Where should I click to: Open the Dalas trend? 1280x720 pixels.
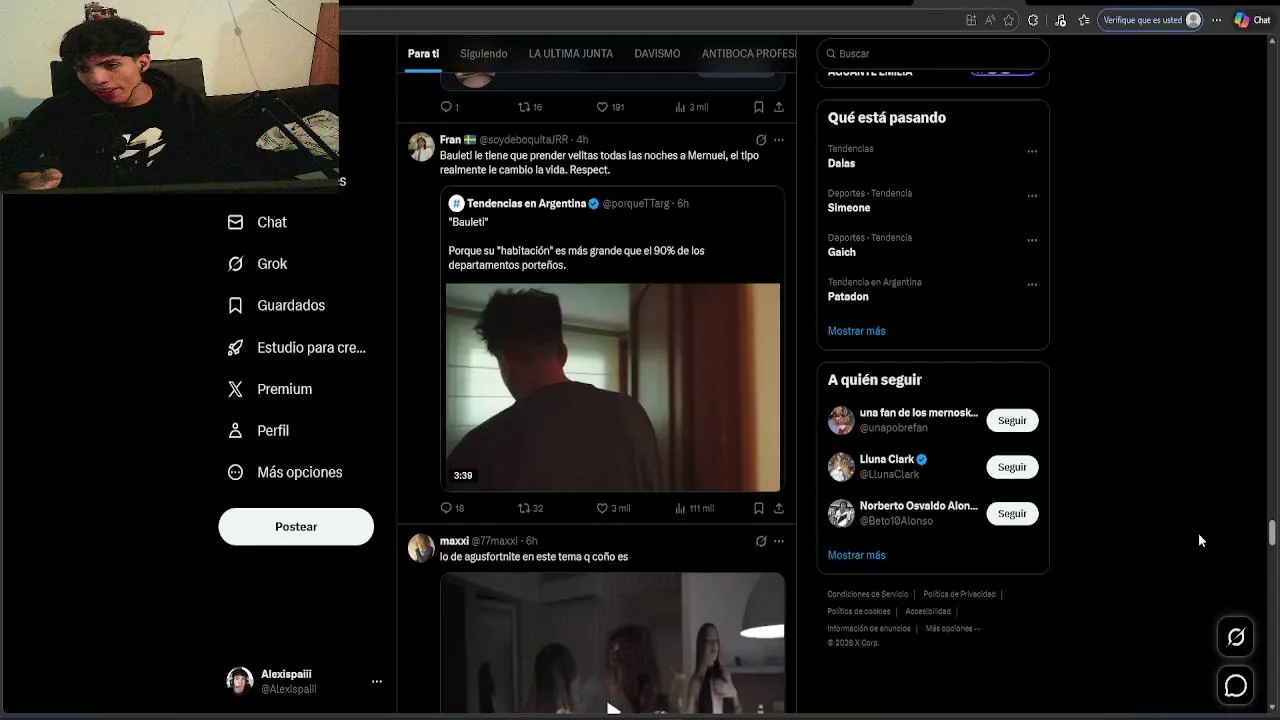(841, 163)
